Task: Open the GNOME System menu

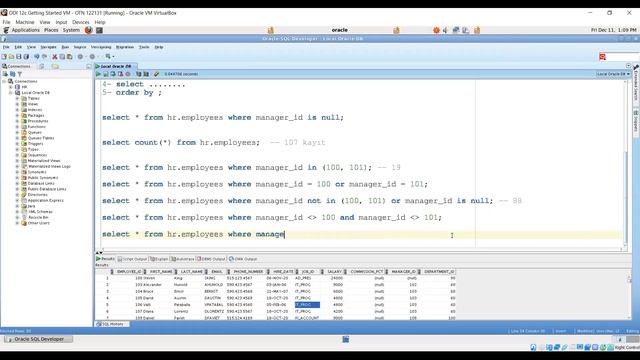Action: [71, 30]
